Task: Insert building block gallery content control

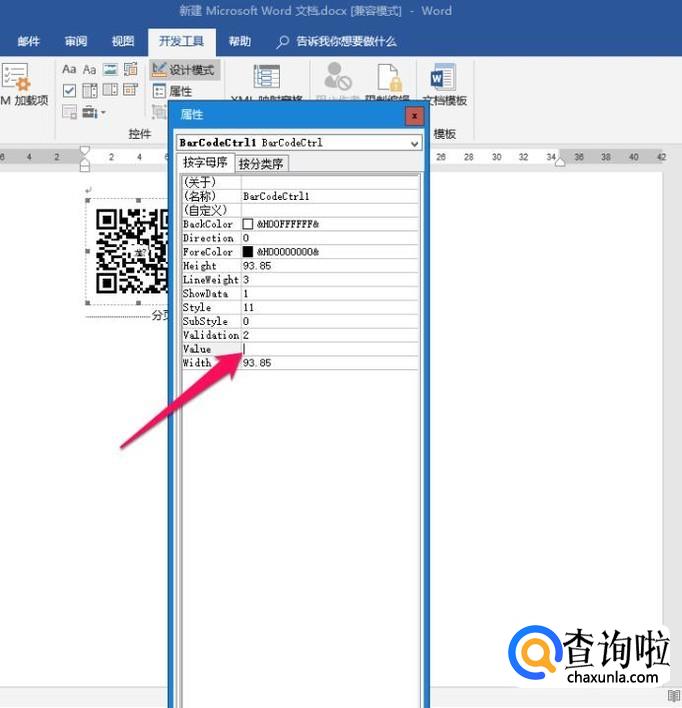Action: pos(131,69)
